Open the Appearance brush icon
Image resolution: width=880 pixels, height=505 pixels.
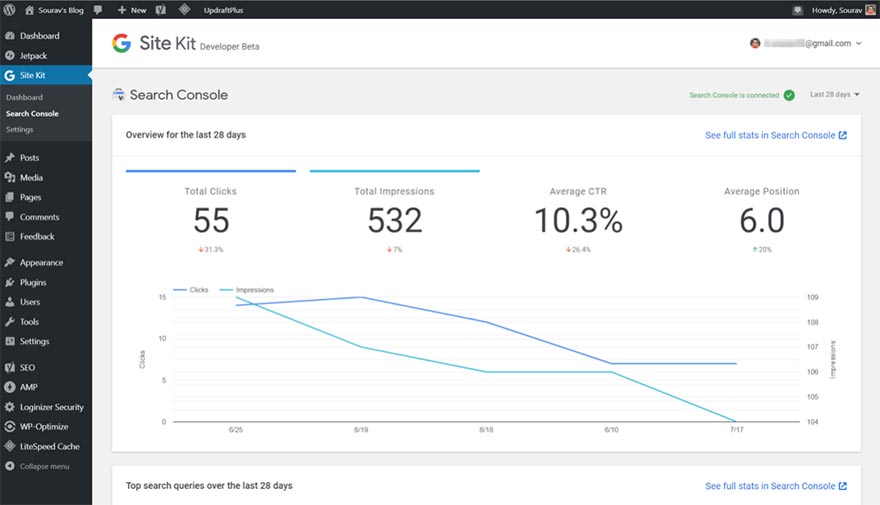pyautogui.click(x=10, y=262)
